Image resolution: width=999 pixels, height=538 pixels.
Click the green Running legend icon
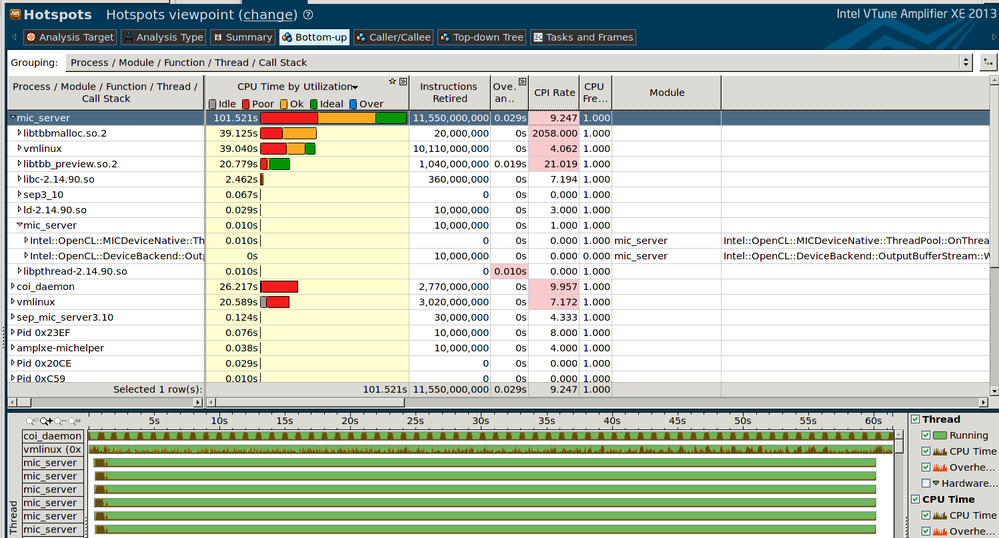(x=940, y=435)
